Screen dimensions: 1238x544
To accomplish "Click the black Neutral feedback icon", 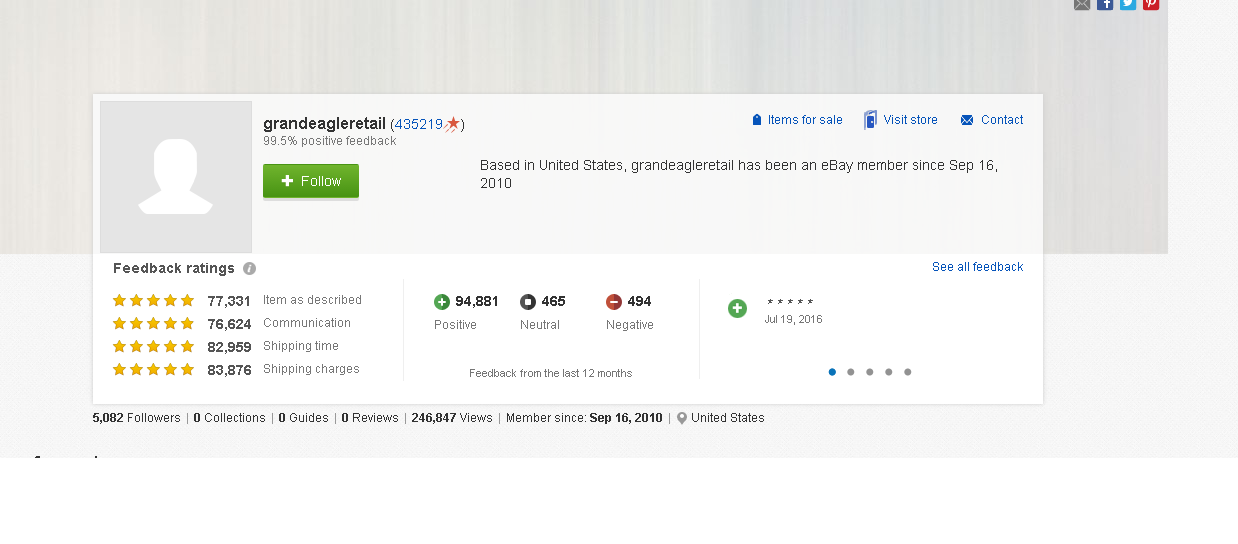I will coord(528,302).
